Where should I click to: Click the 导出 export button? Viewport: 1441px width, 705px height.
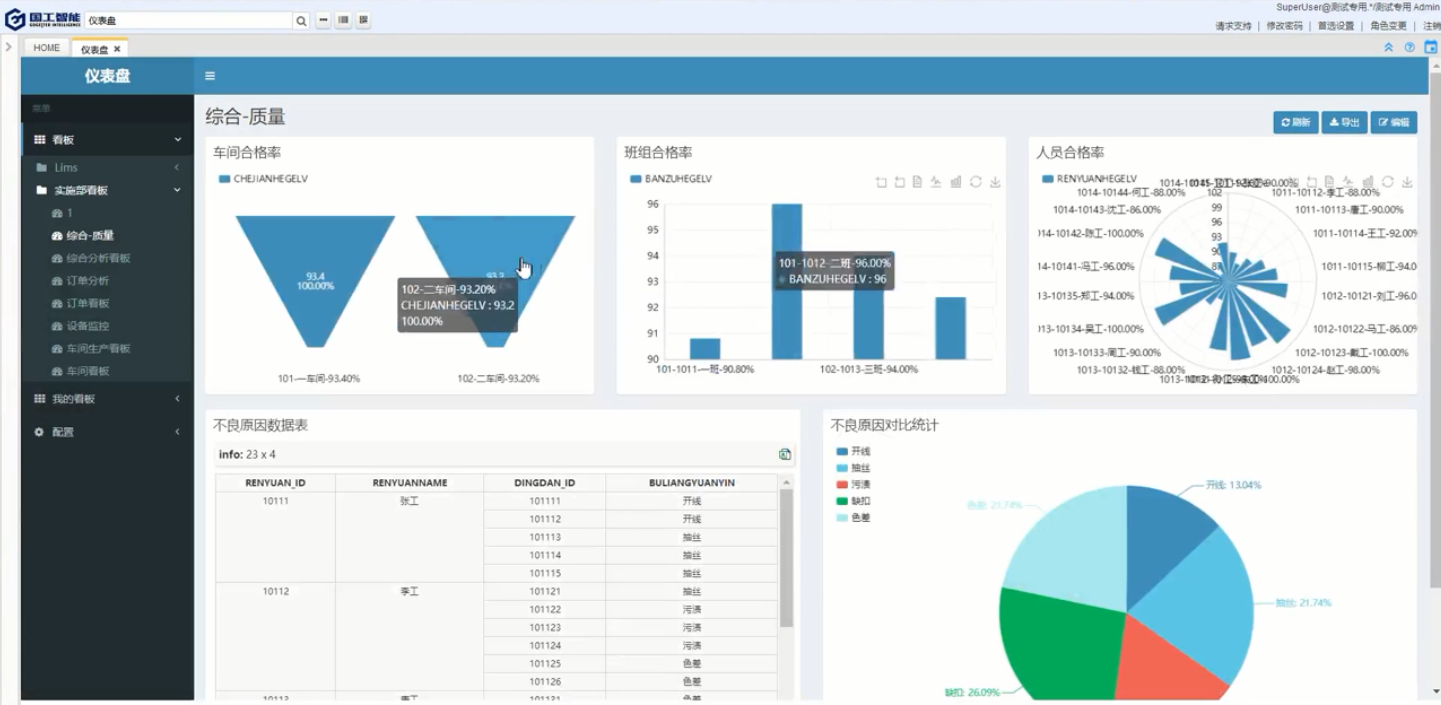pyautogui.click(x=1344, y=122)
